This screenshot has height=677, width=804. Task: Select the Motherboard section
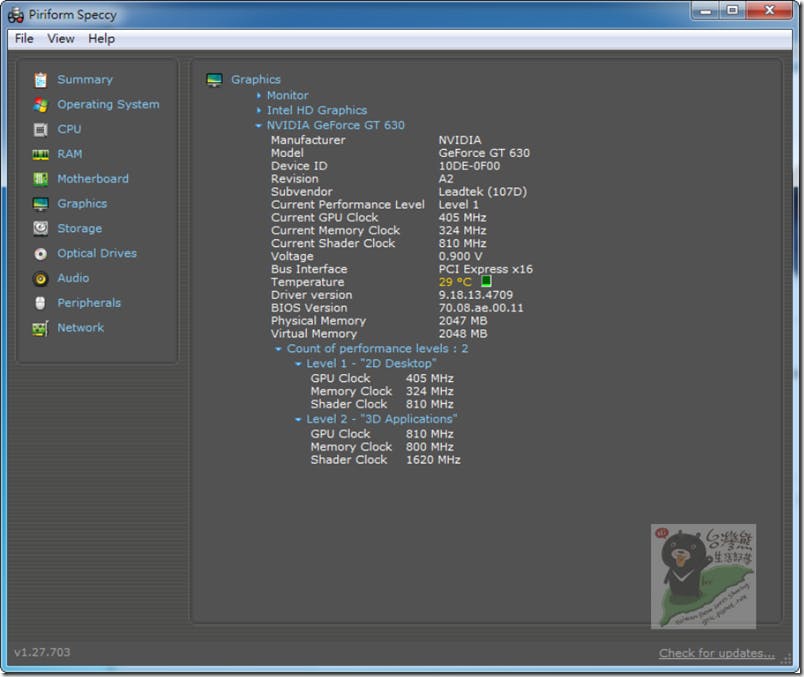point(93,179)
